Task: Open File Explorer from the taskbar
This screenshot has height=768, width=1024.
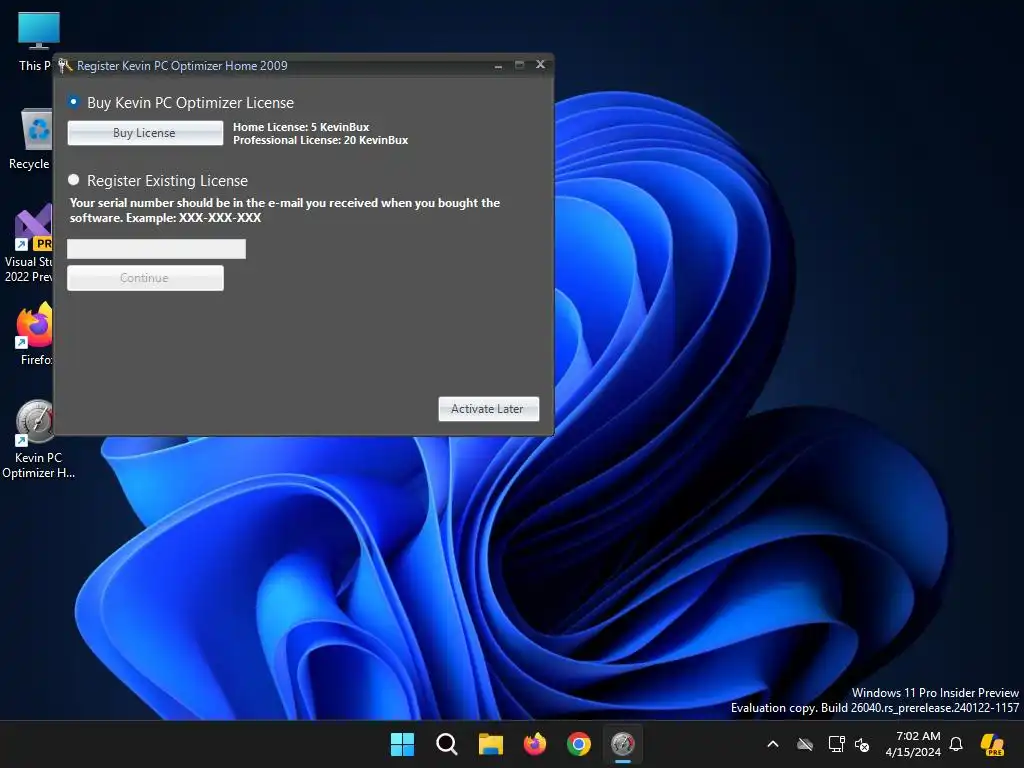Action: pyautogui.click(x=490, y=744)
